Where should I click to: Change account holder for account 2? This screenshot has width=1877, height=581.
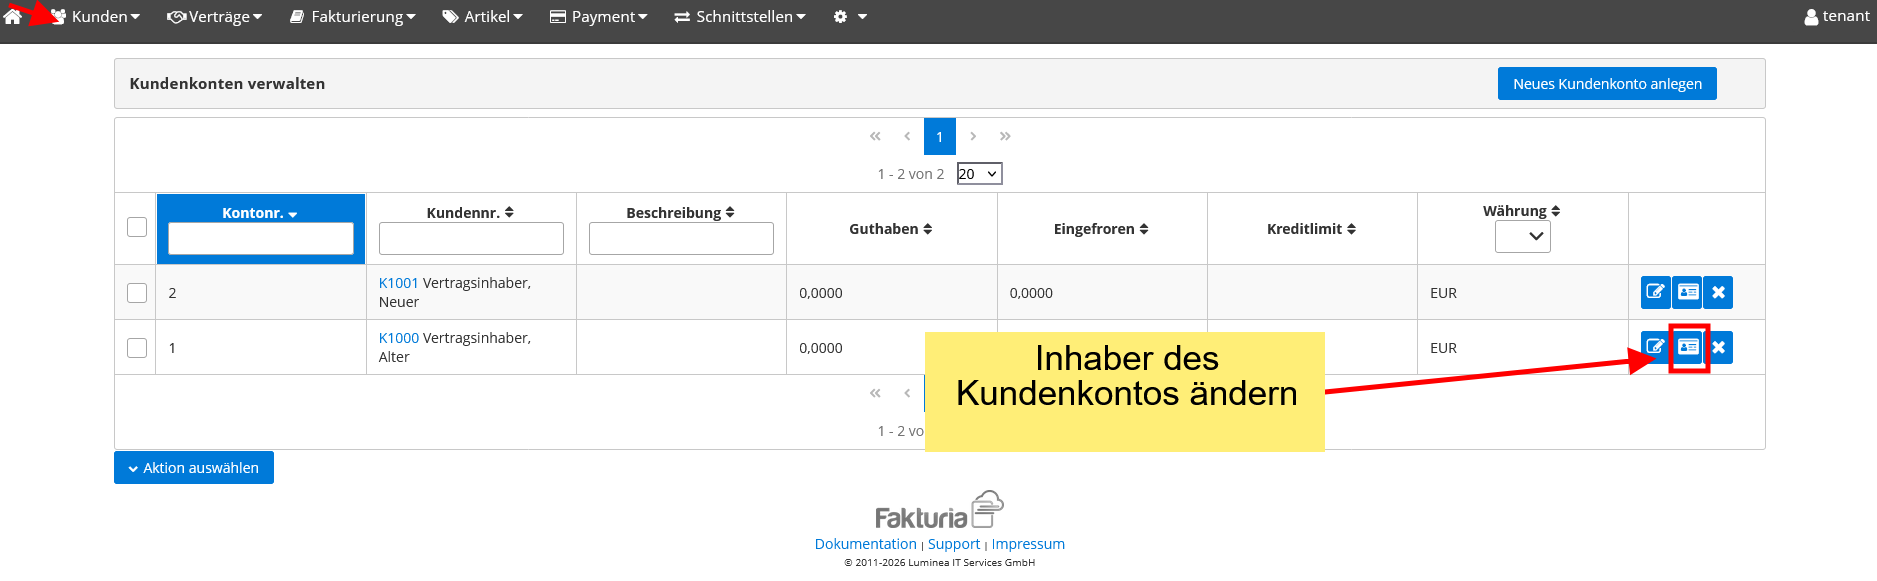(1687, 292)
